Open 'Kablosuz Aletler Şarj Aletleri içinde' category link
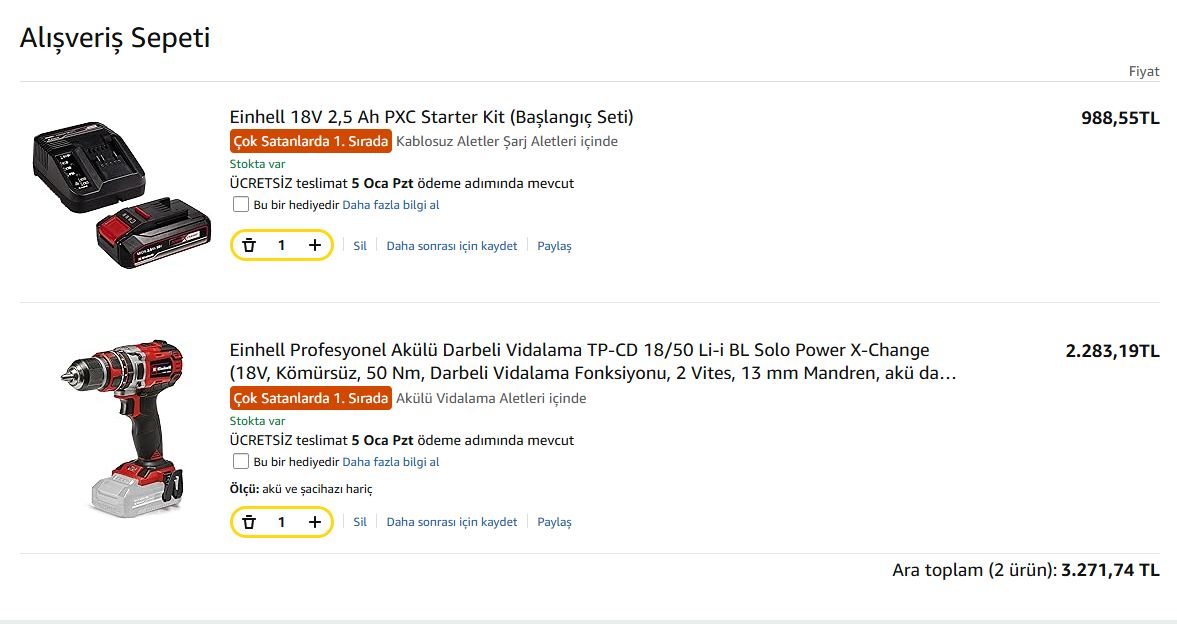This screenshot has height=624, width=1177. point(507,141)
